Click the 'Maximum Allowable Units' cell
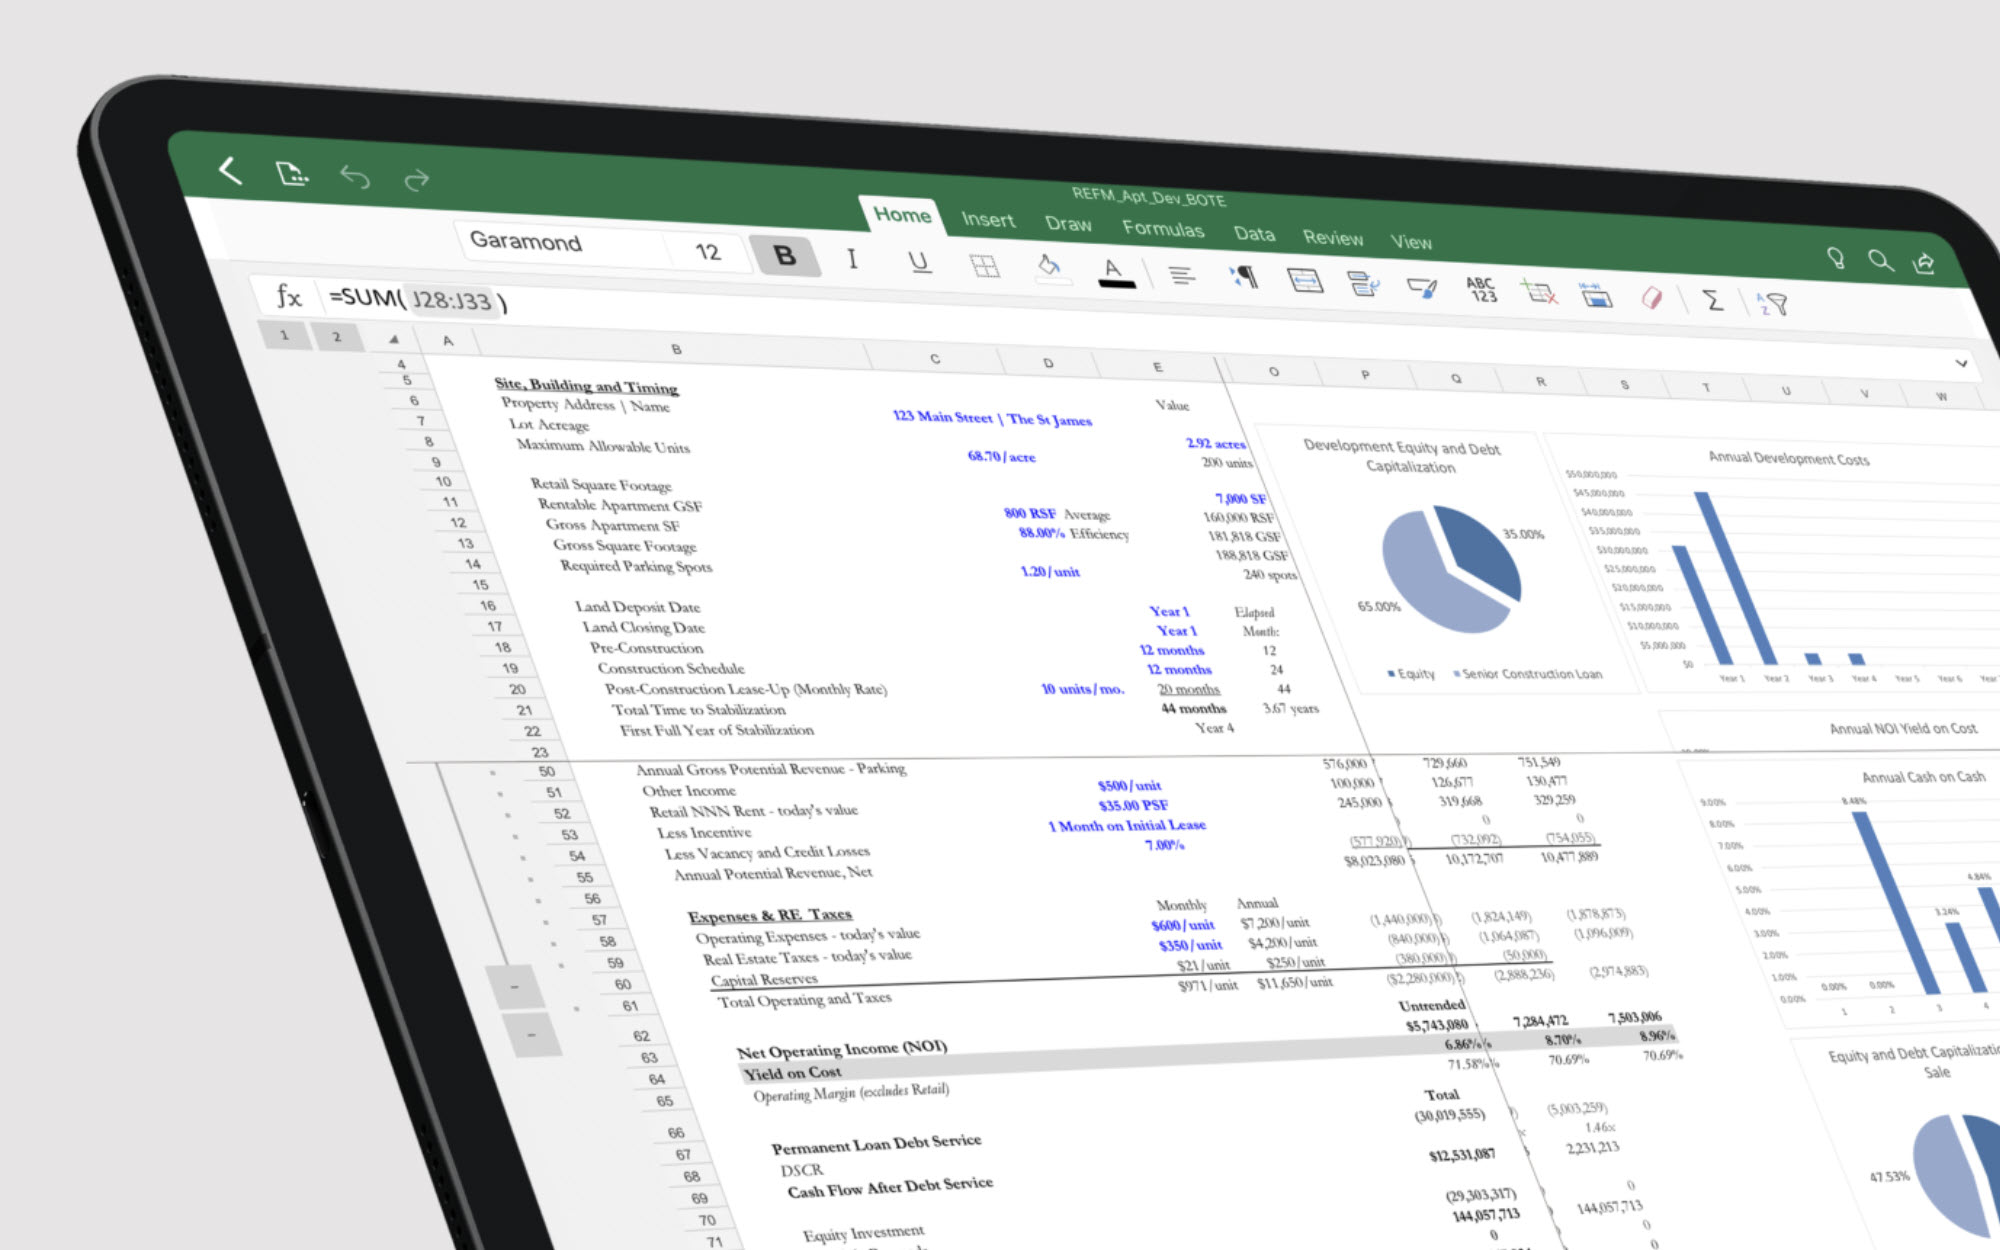This screenshot has width=2000, height=1250. [x=603, y=446]
